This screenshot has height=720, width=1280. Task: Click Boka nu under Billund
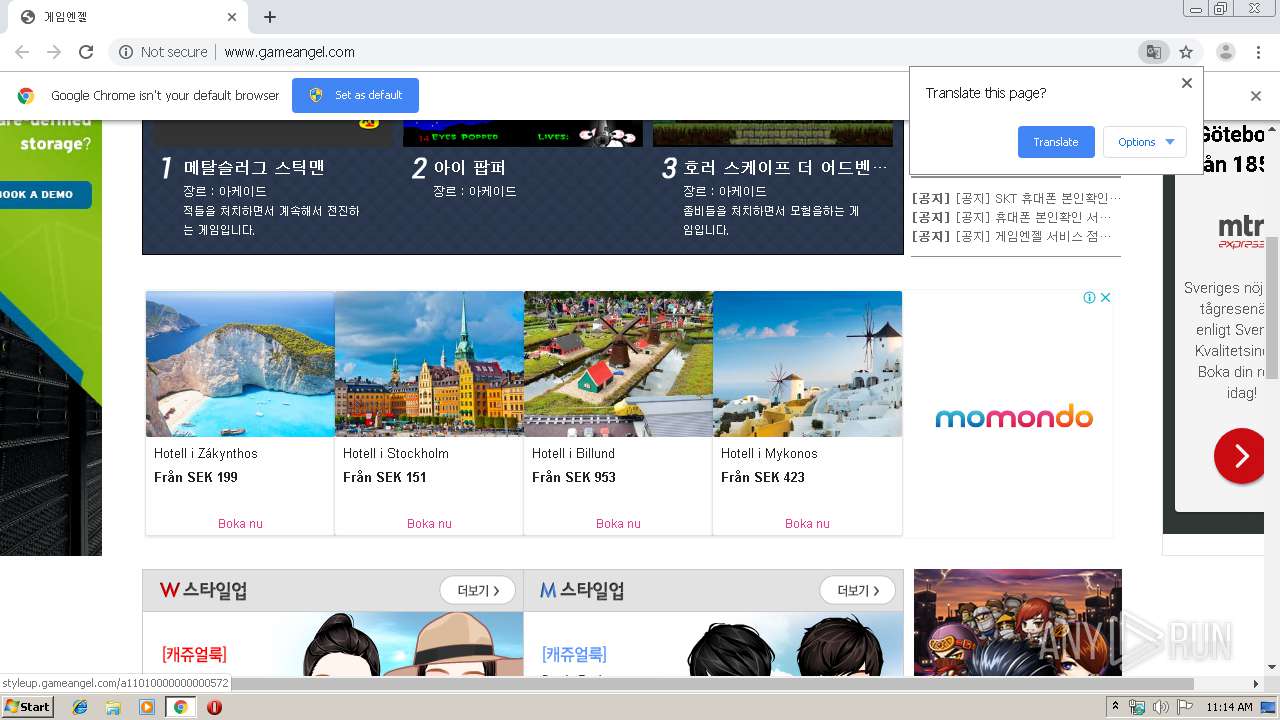(618, 523)
